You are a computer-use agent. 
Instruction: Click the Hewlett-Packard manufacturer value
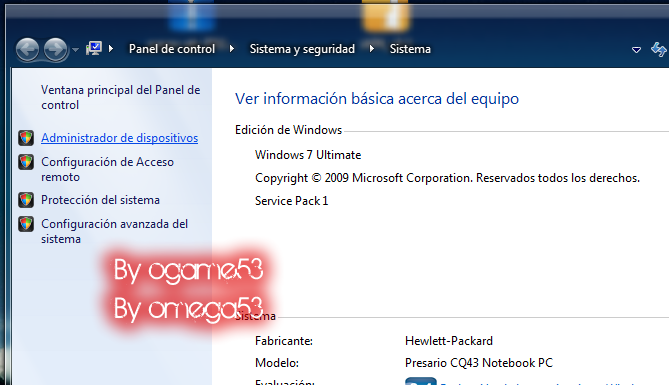[x=449, y=341]
